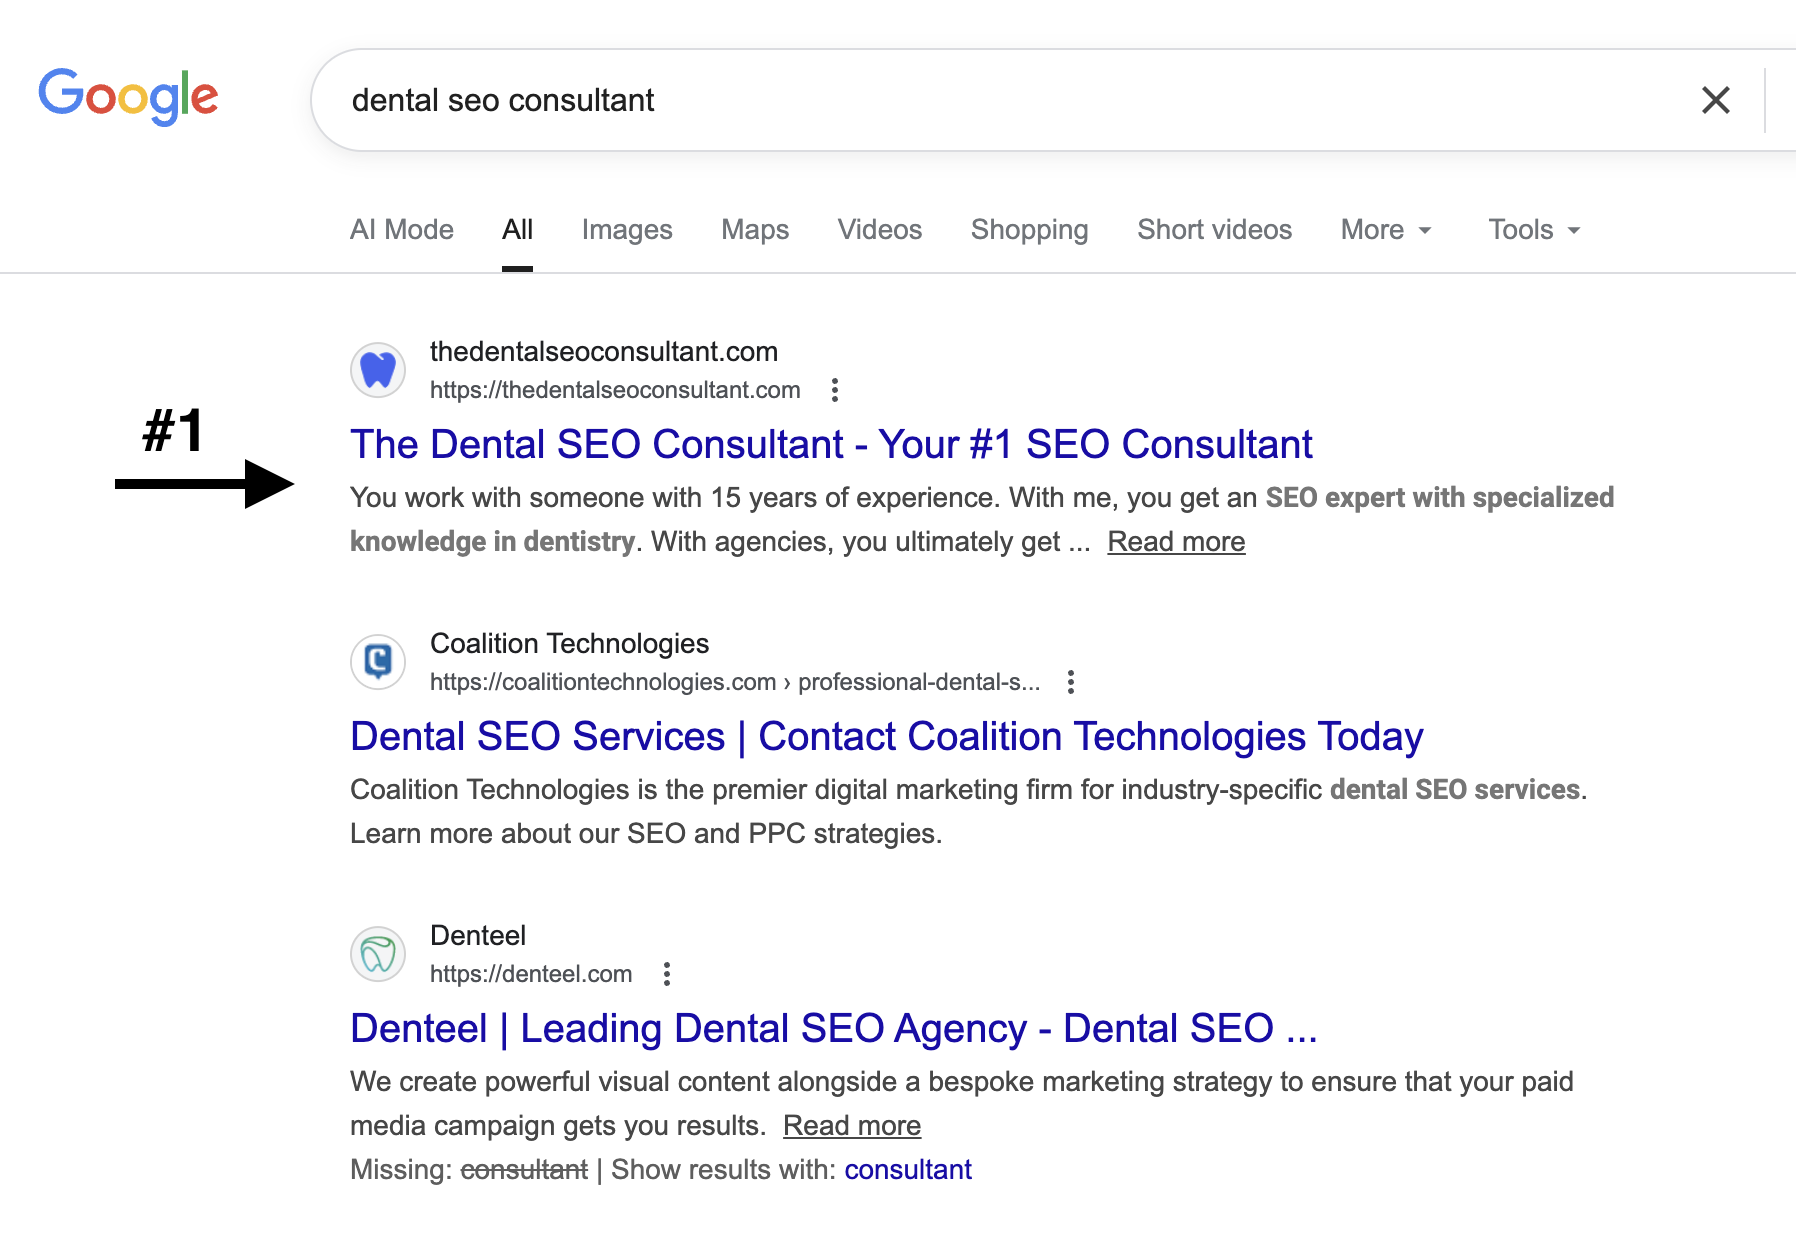Show results with consultant included
Screen dimensions: 1796x1244
908,1169
